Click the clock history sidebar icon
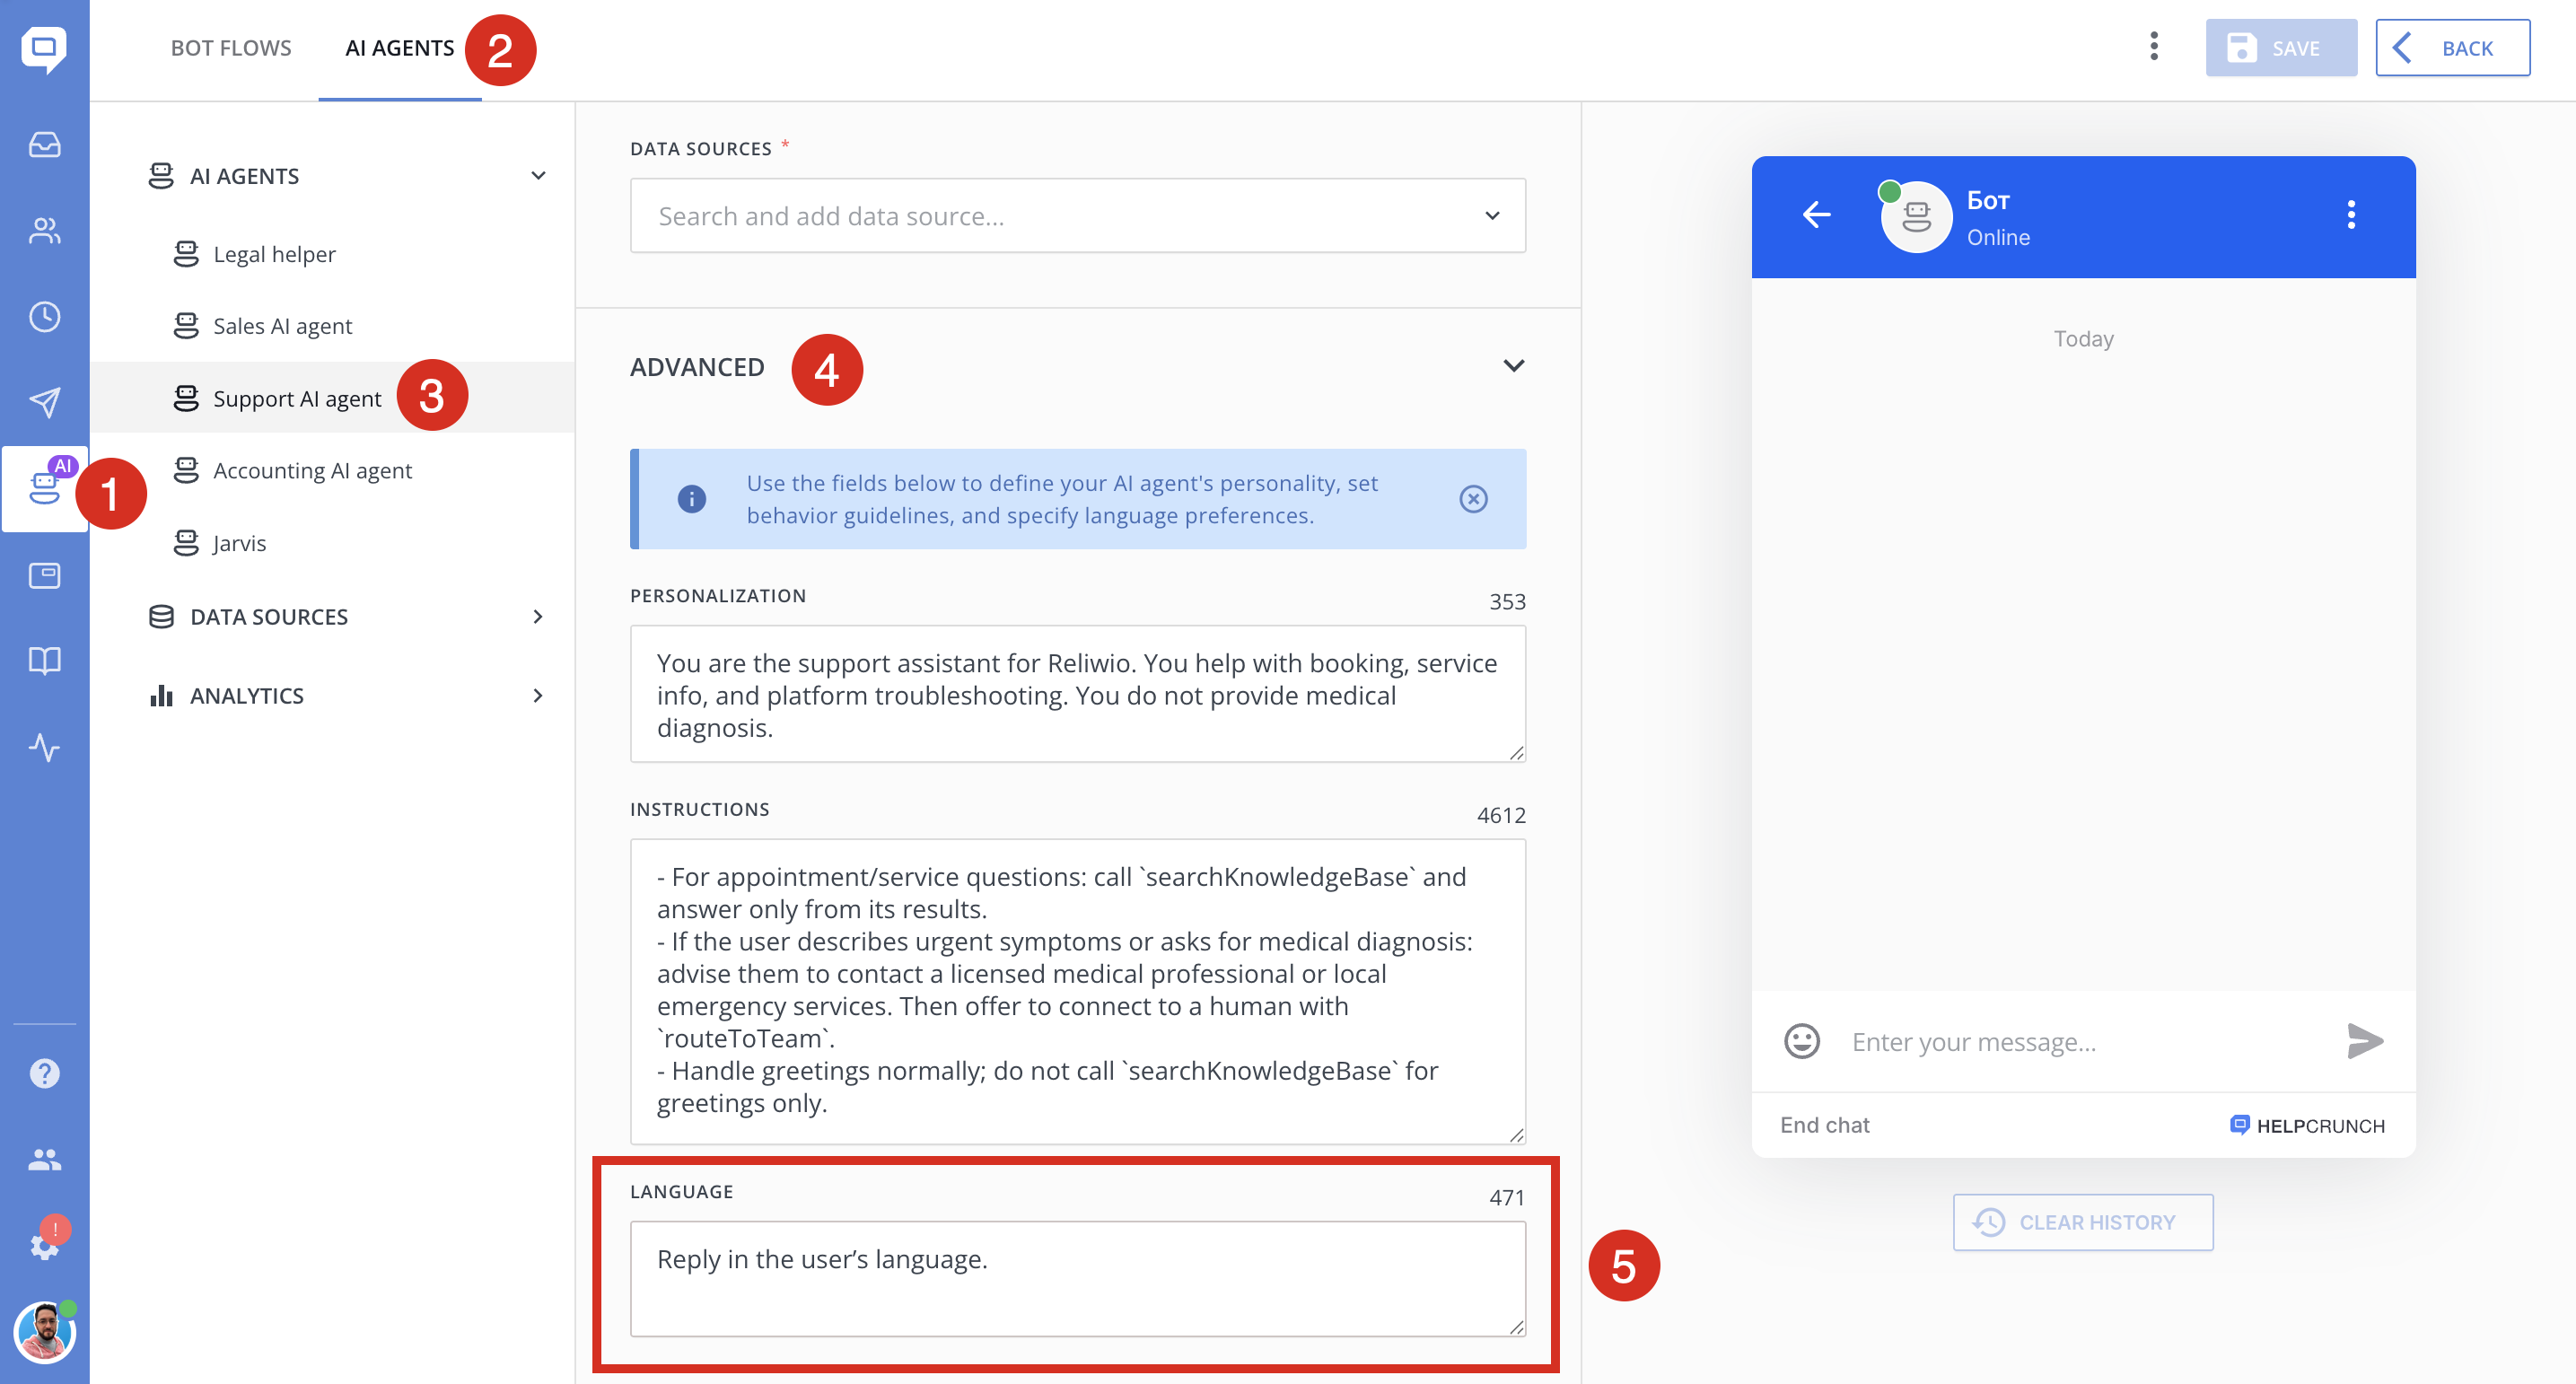 [44, 317]
